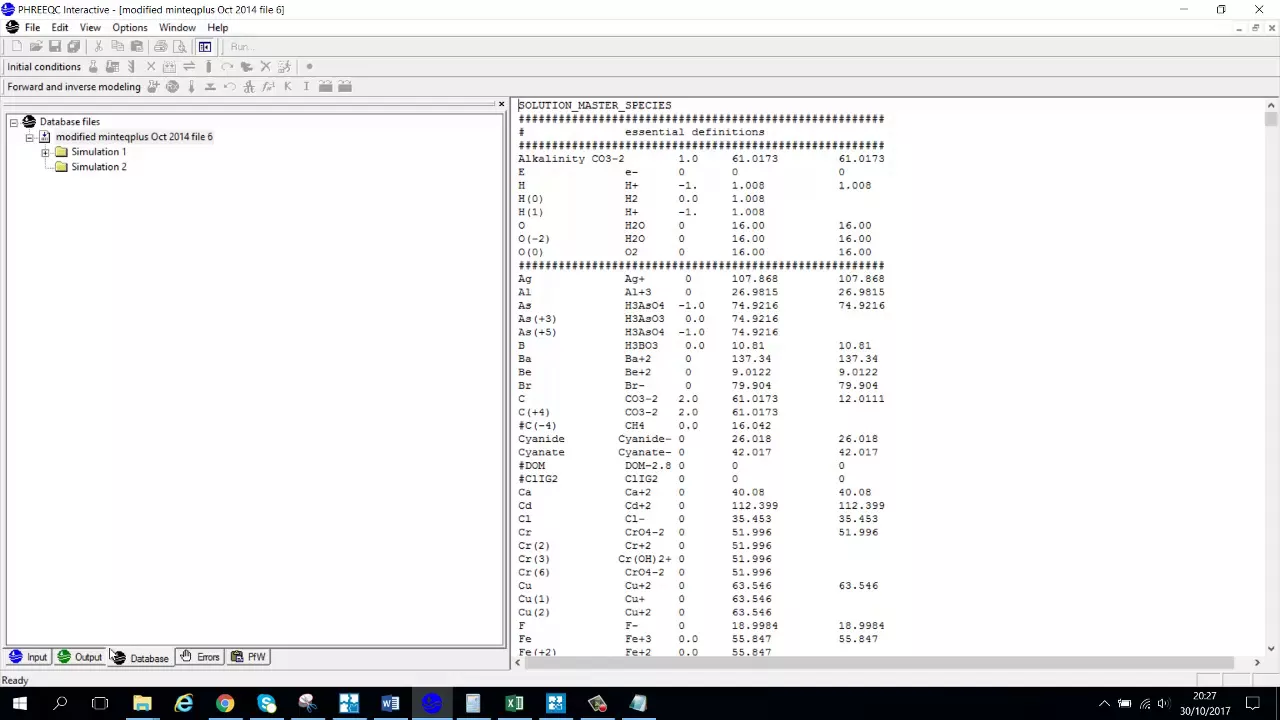
Task: Select the Database files root item
Action: coord(69,122)
